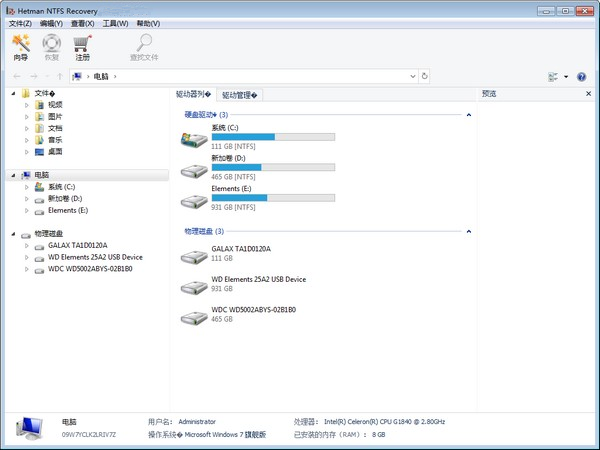600x450 pixels.
Task: Select WDC WD5002ABYS-02B1B0 in the tree
Action: coord(90,269)
